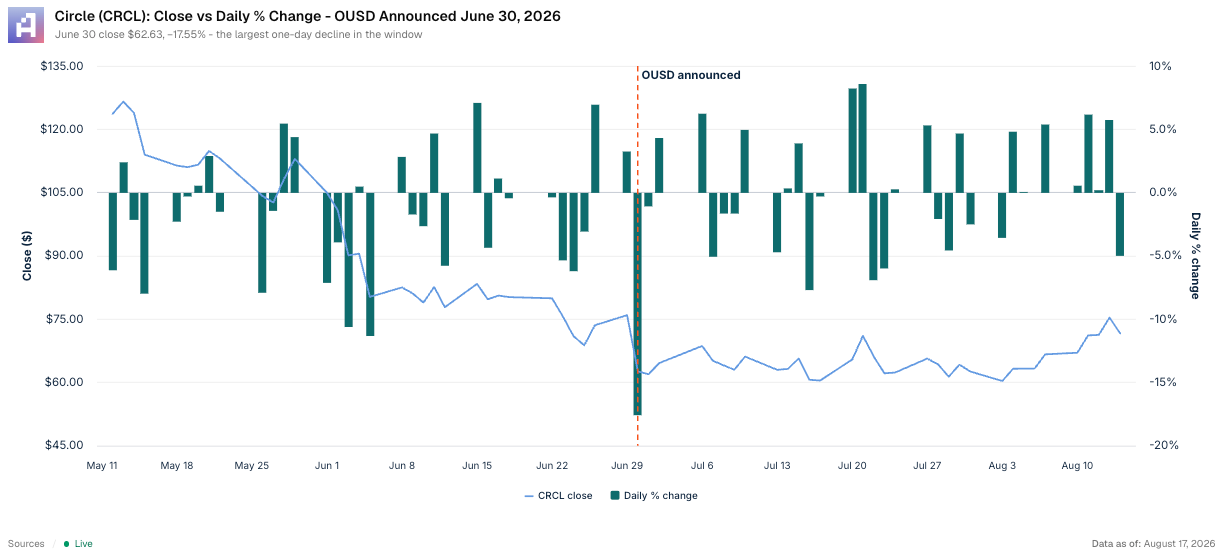Viewport: 1221px width, 558px height.
Task: Click the $75.00 left axis label
Action: (65, 319)
